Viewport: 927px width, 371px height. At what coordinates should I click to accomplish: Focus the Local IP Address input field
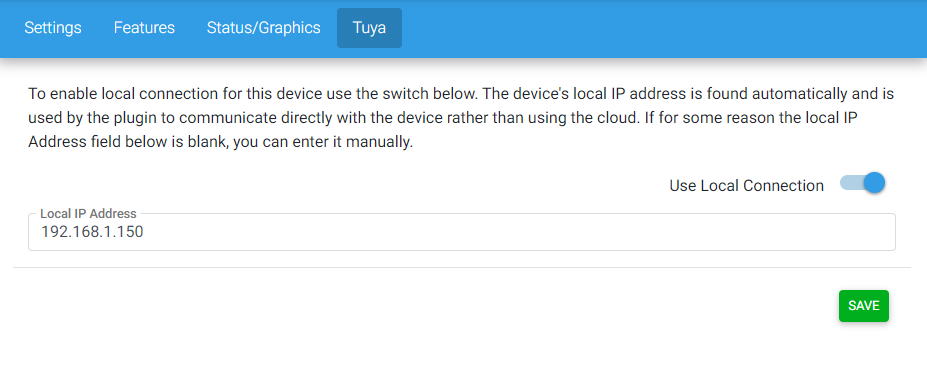pyautogui.click(x=462, y=232)
